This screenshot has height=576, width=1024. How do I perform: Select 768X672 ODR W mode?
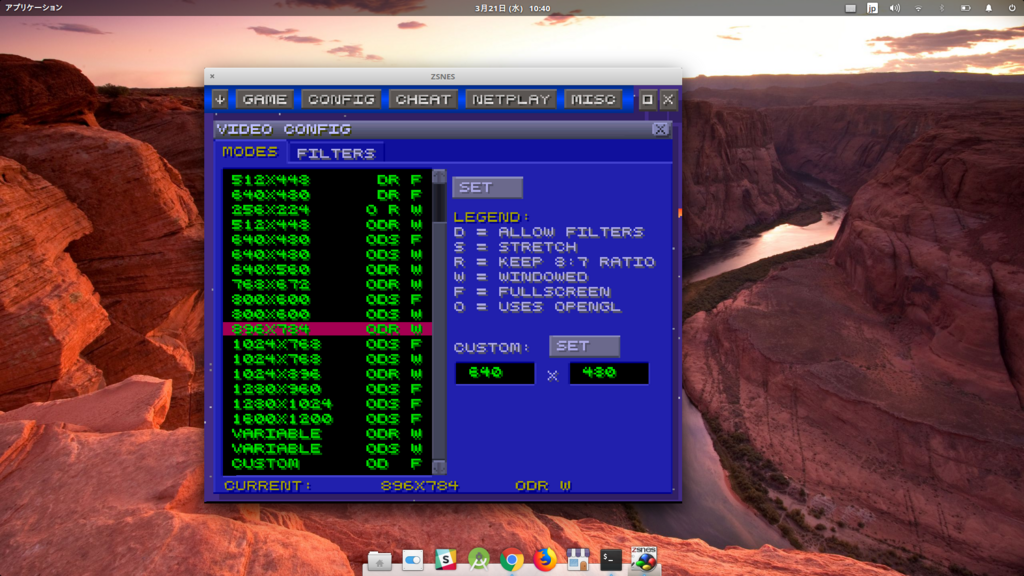pyautogui.click(x=327, y=285)
